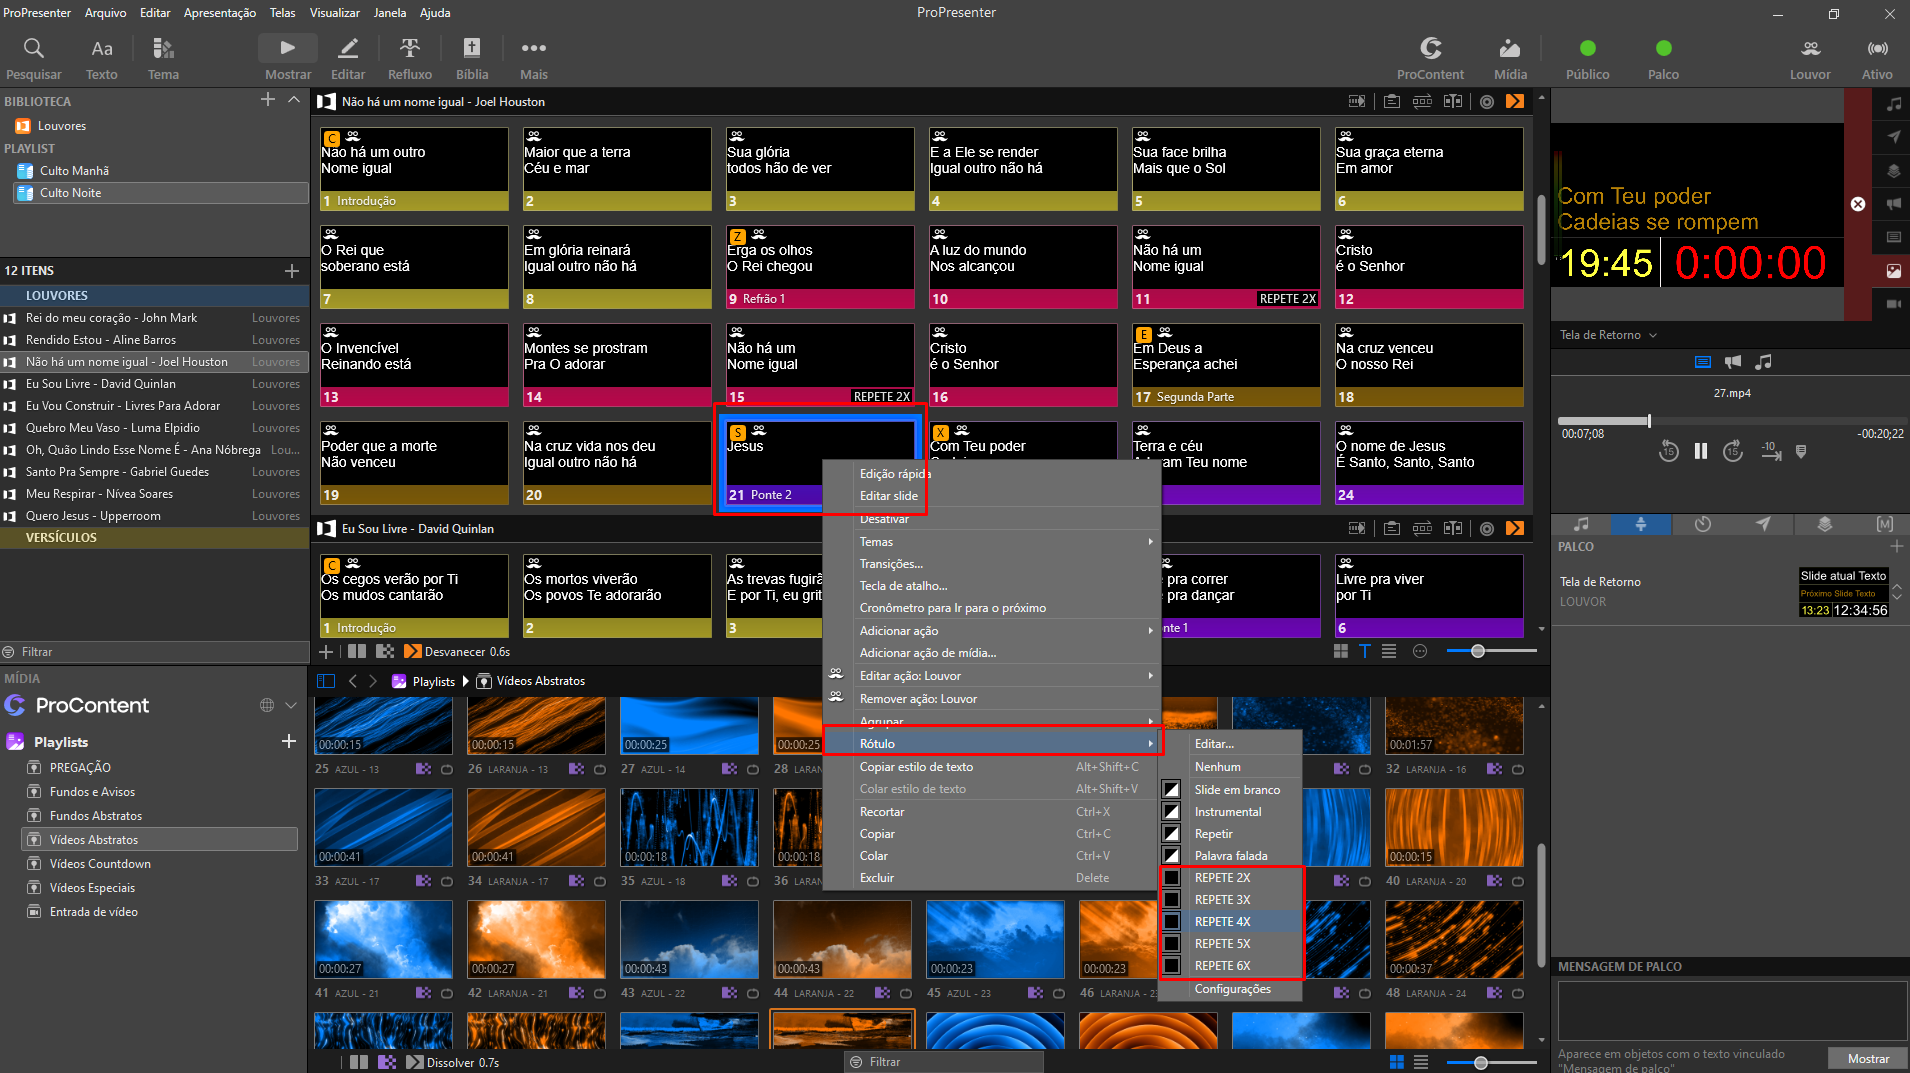Screen dimensions: 1910x1073
Task: Click the Louvor looks icon in toolbar
Action: point(1810,58)
